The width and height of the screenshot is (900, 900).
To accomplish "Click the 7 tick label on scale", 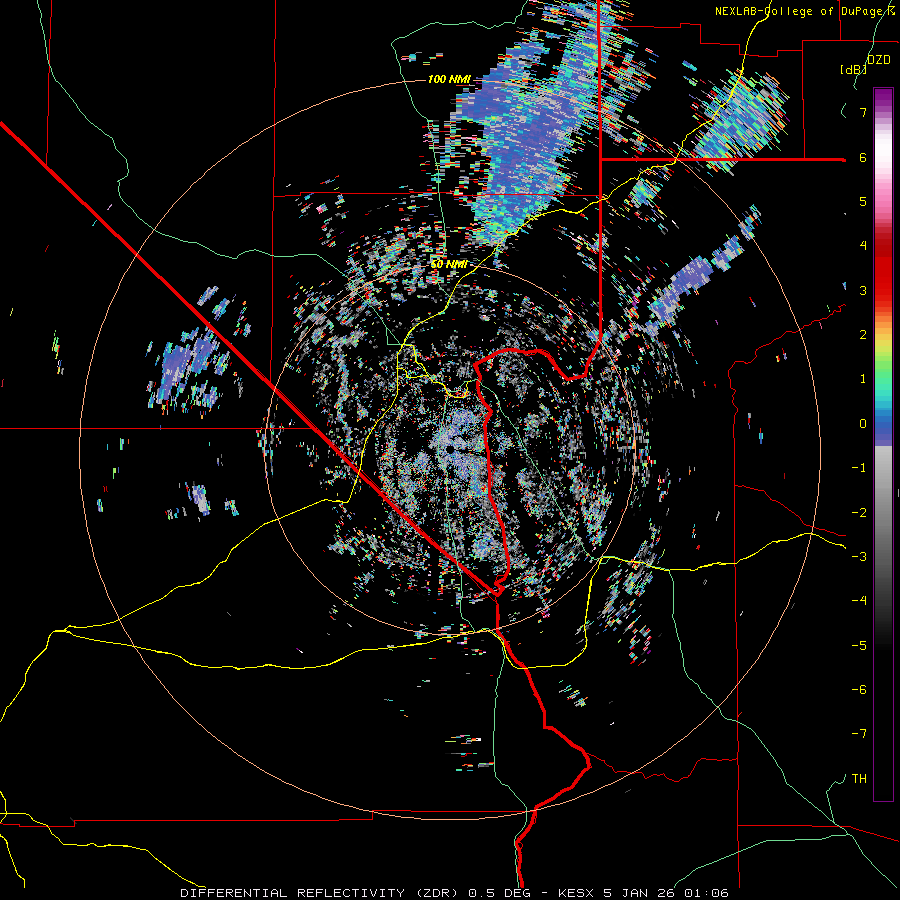I will [x=863, y=112].
